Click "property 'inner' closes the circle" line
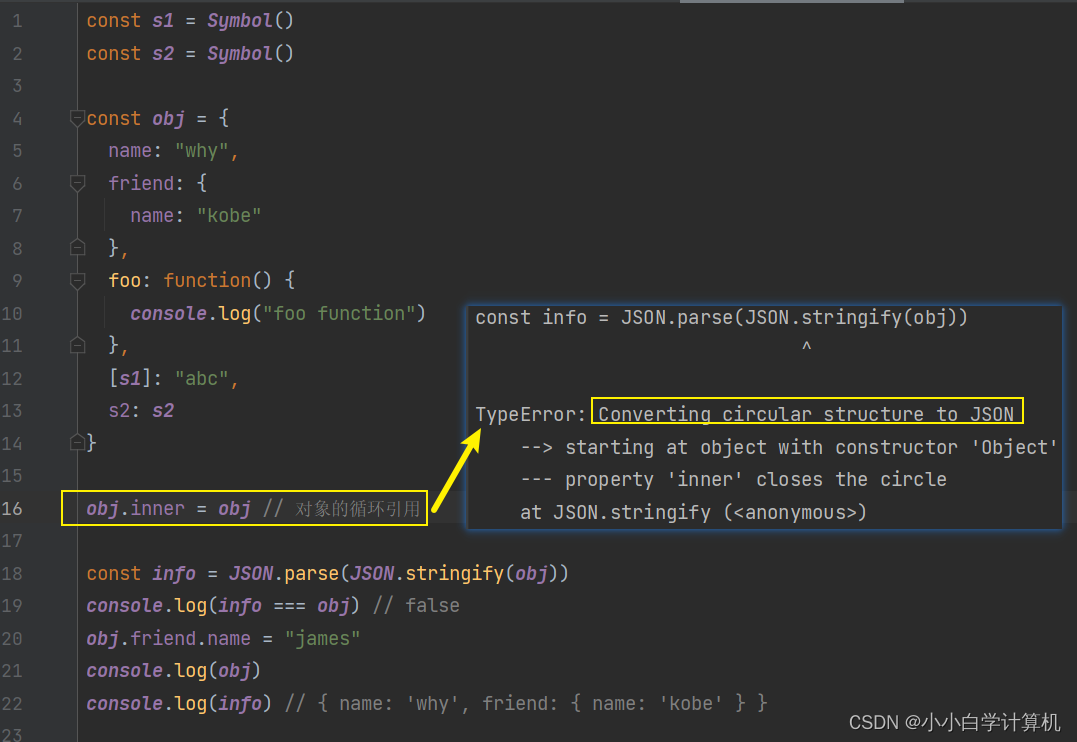Screen dimensions: 1077x742 click(x=734, y=480)
